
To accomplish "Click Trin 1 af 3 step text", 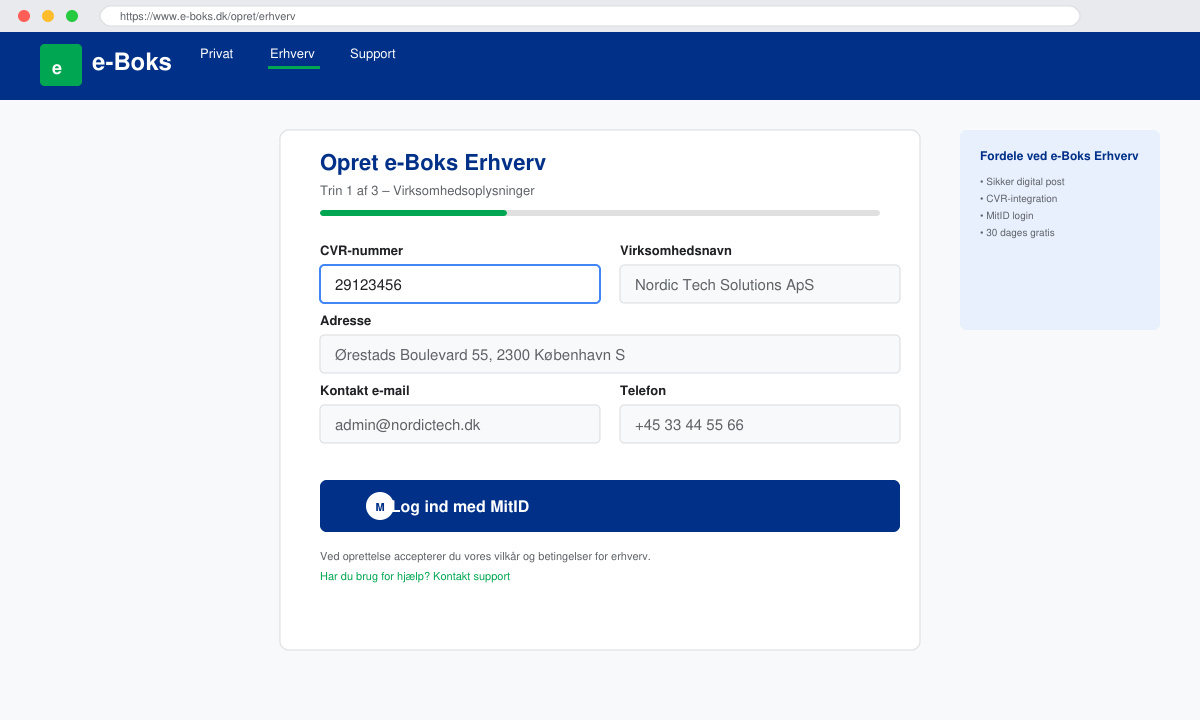I will pyautogui.click(x=427, y=190).
